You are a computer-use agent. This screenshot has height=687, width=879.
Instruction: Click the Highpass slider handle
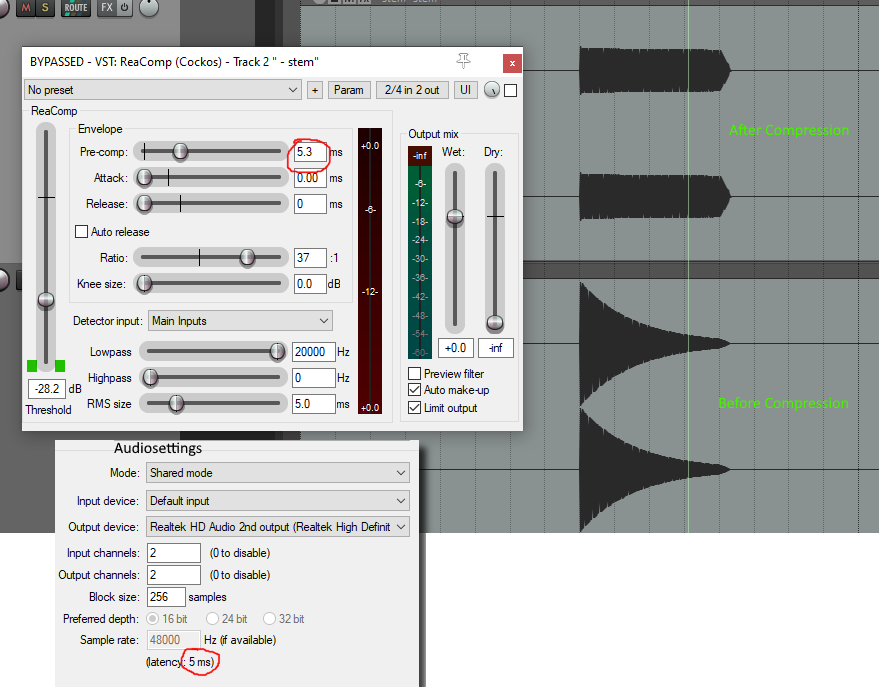coord(150,378)
